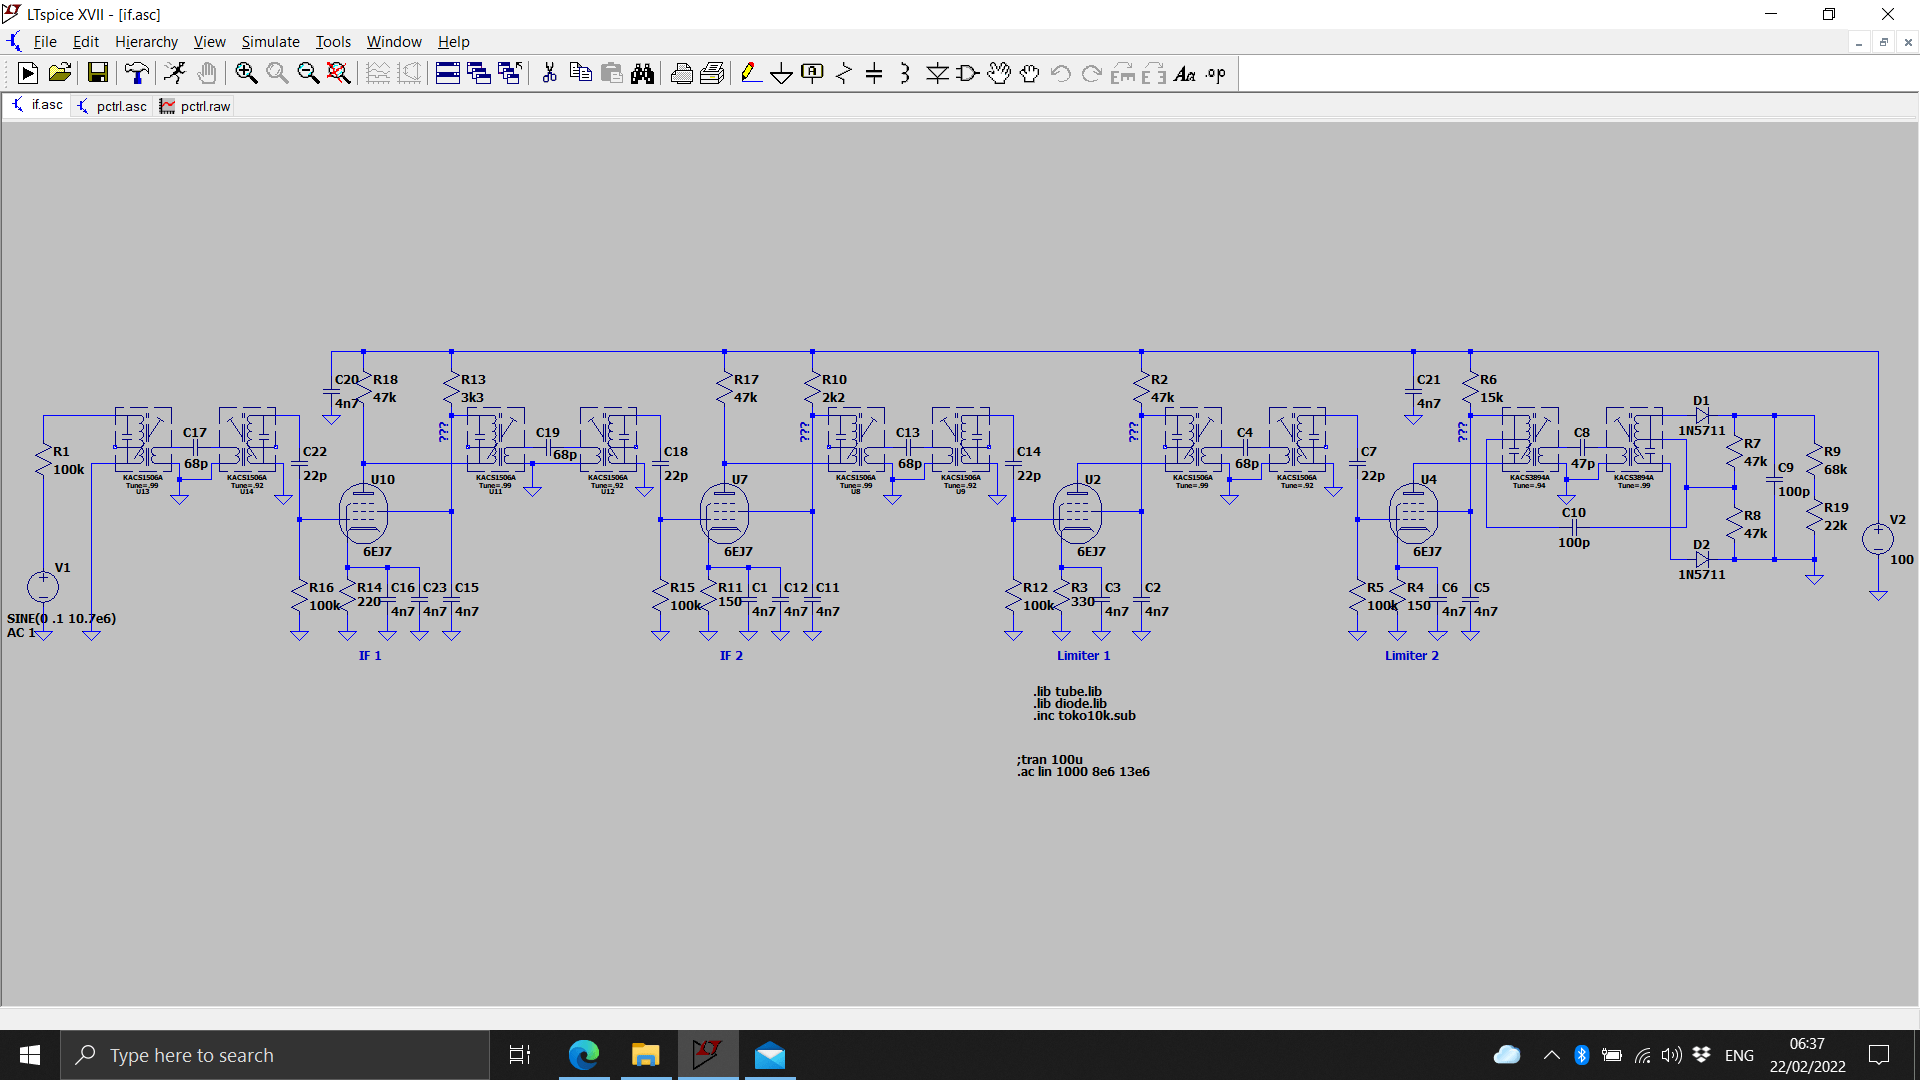Place a Diode from the toolbar
Viewport: 1920px width, 1080px height.
[937, 73]
